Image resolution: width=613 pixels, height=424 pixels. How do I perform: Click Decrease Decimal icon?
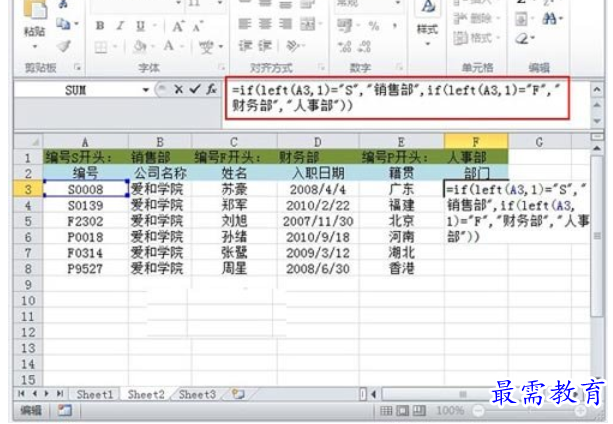364,47
